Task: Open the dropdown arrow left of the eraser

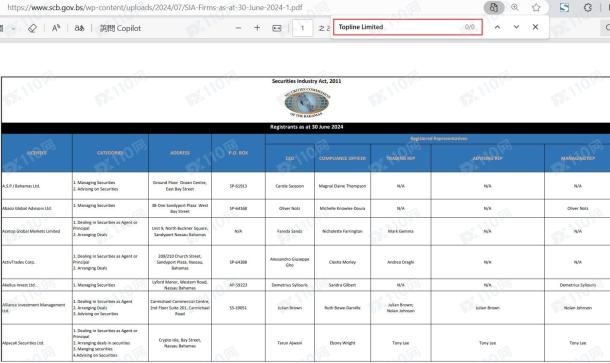Action: pyautogui.click(x=14, y=28)
